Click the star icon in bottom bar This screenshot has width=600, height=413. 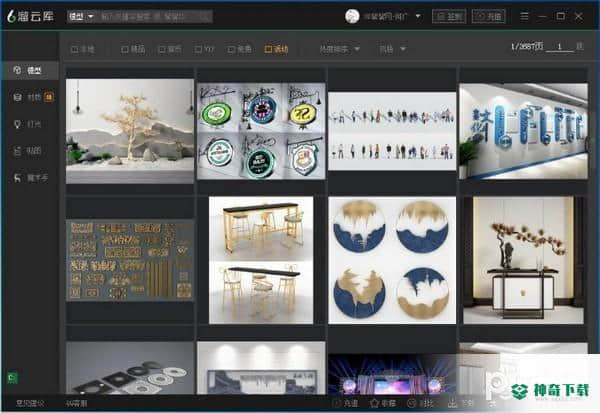tap(374, 403)
